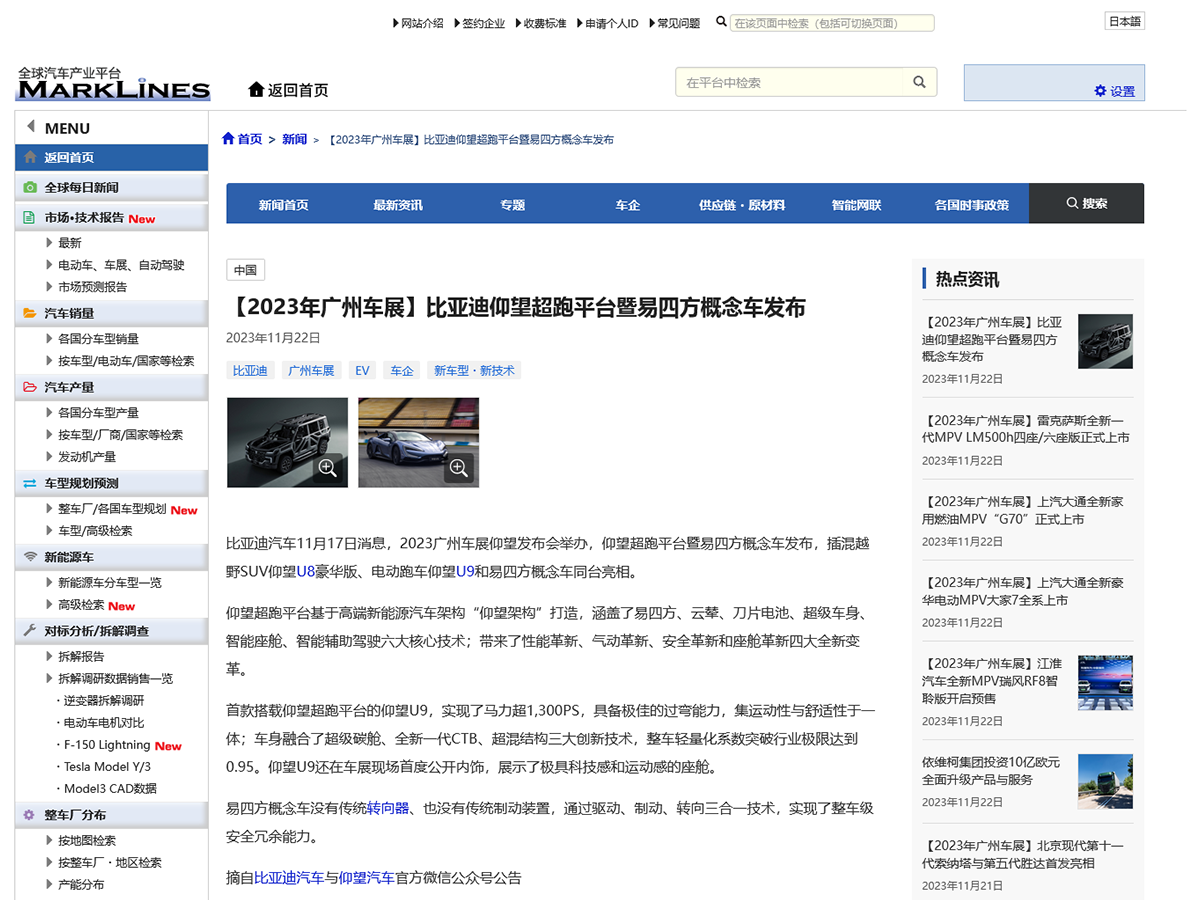Click the gear icon for 整车厂分布
The width and height of the screenshot is (1200, 900).
click(30, 815)
